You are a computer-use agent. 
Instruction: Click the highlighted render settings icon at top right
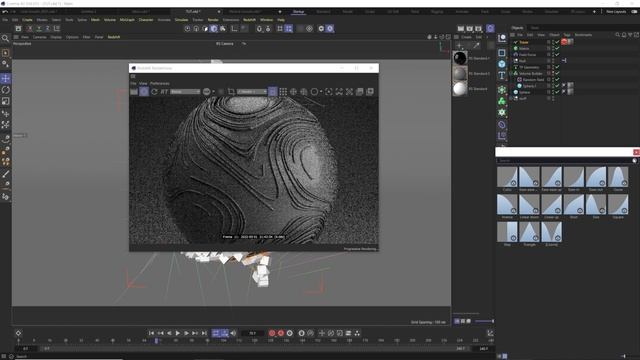[490, 28]
